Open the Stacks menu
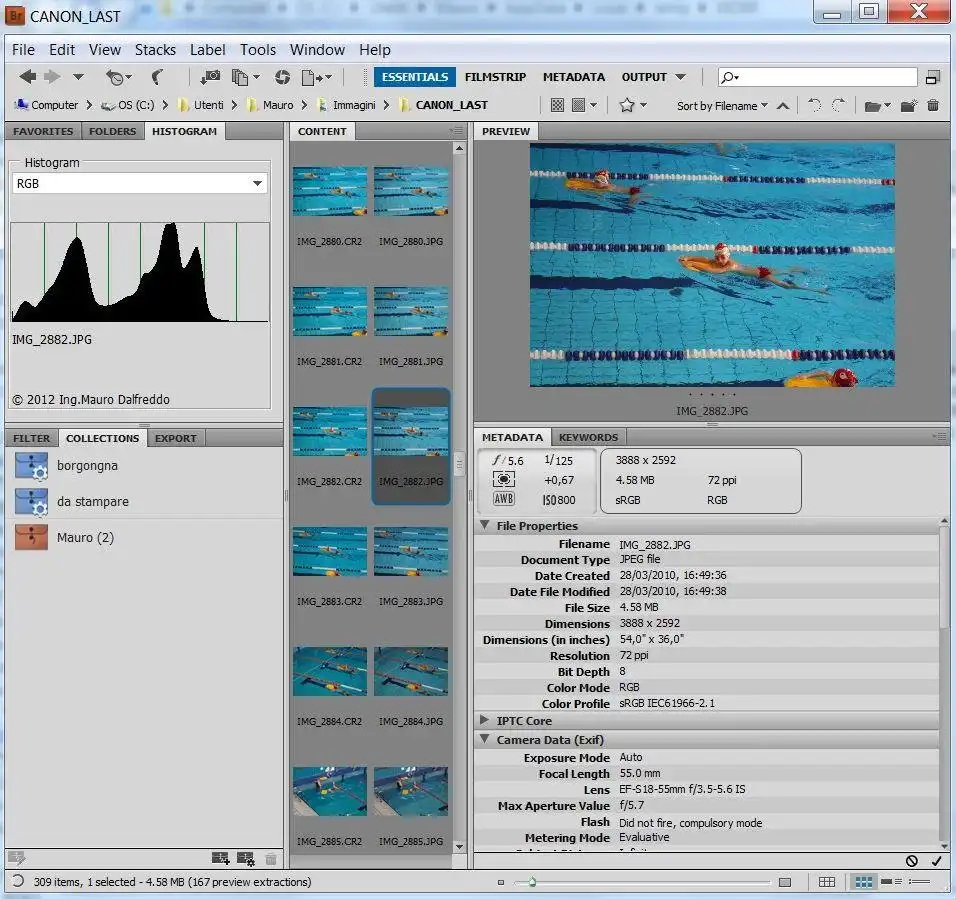Viewport: 956px width, 899px height. 155,50
